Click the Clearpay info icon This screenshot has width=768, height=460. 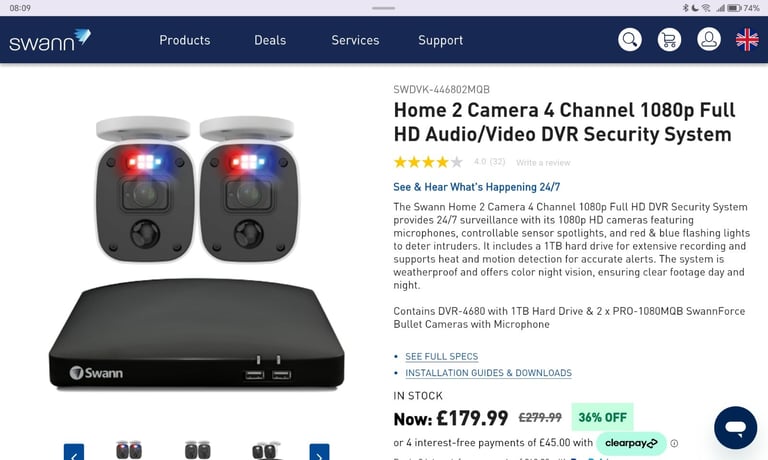(x=674, y=443)
